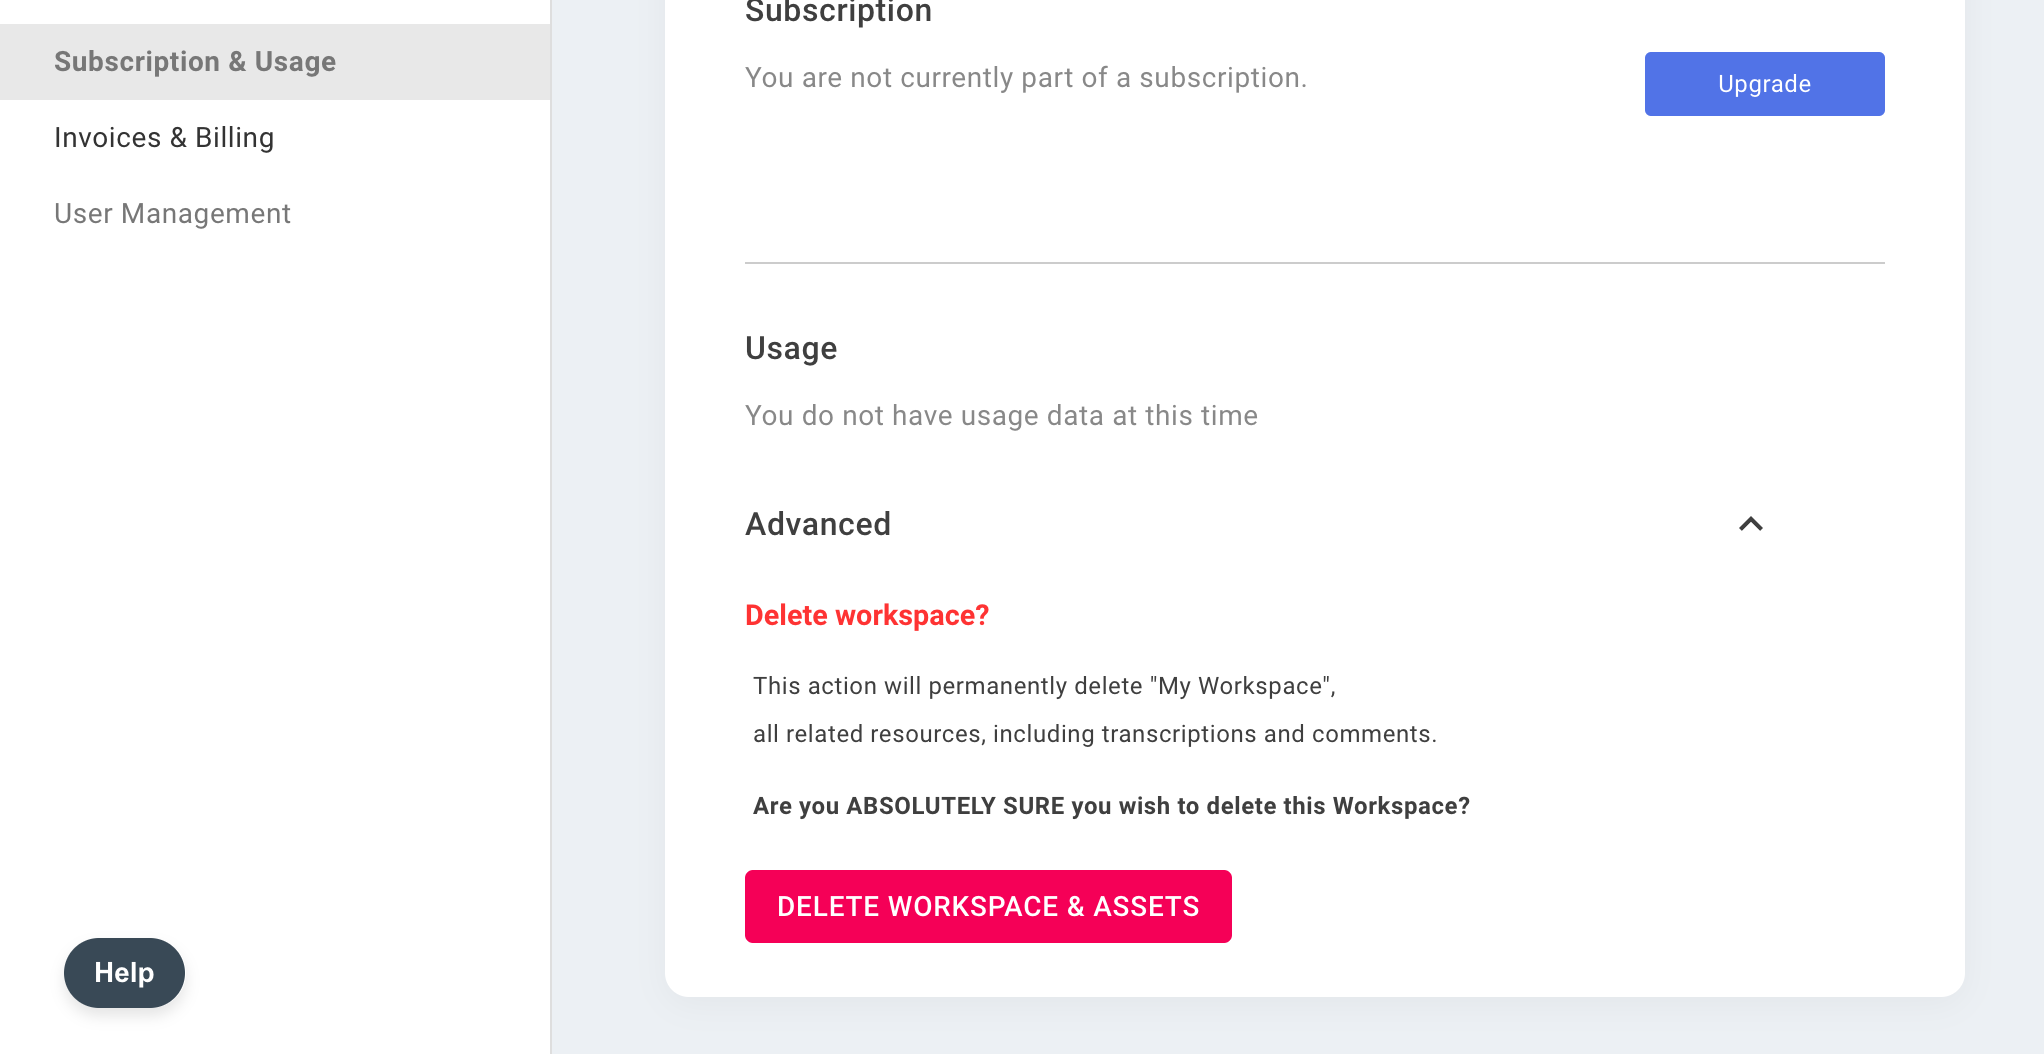Select the Subscription & Usage tab
This screenshot has height=1054, width=2044.
coord(194,61)
